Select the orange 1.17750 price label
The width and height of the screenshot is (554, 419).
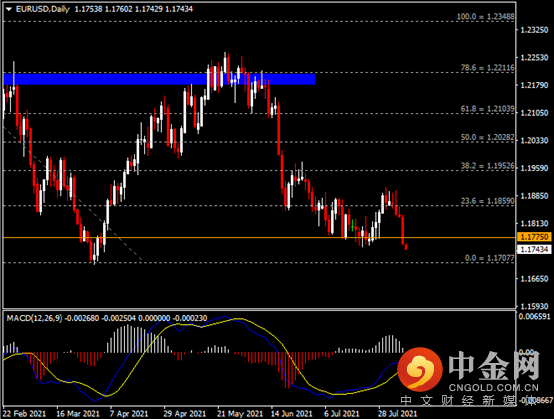coord(534,237)
